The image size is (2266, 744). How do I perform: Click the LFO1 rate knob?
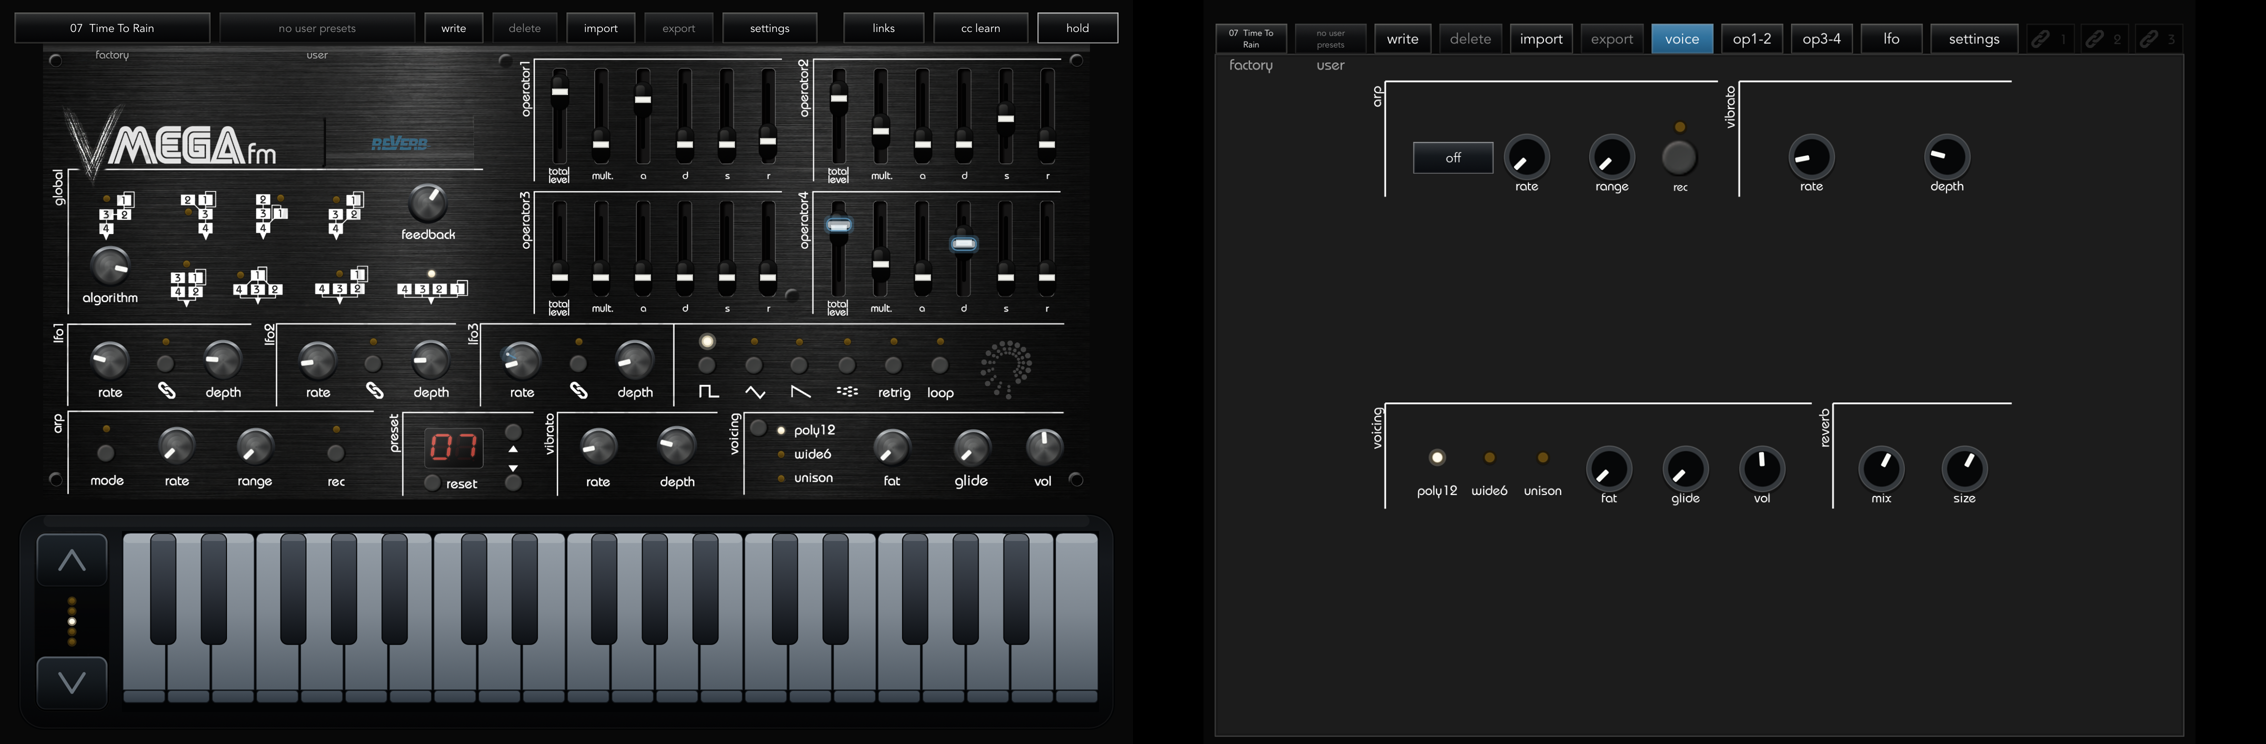[x=109, y=360]
